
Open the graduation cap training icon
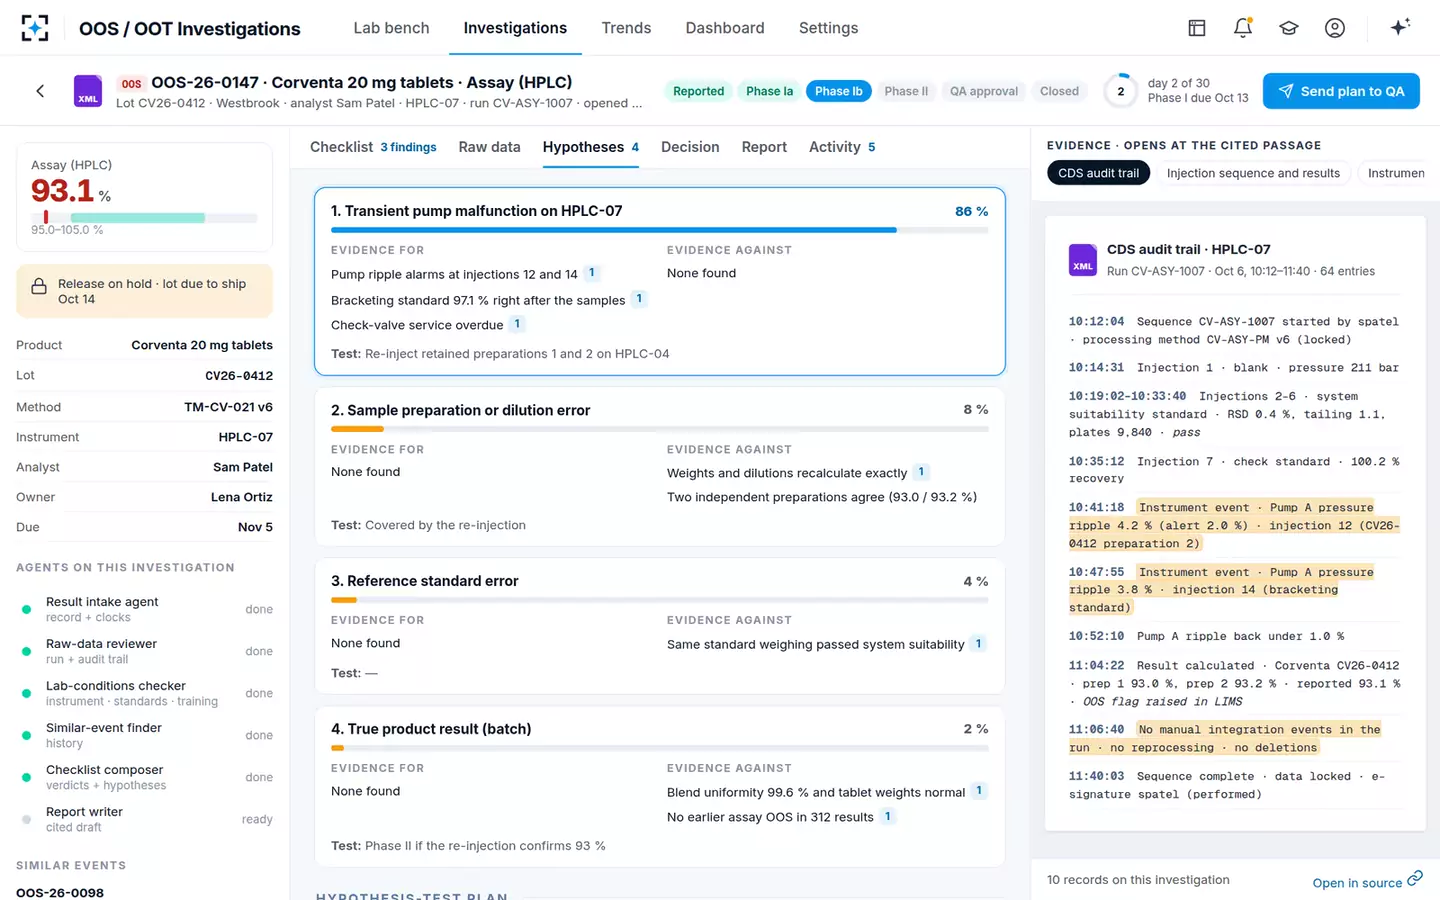pyautogui.click(x=1289, y=28)
